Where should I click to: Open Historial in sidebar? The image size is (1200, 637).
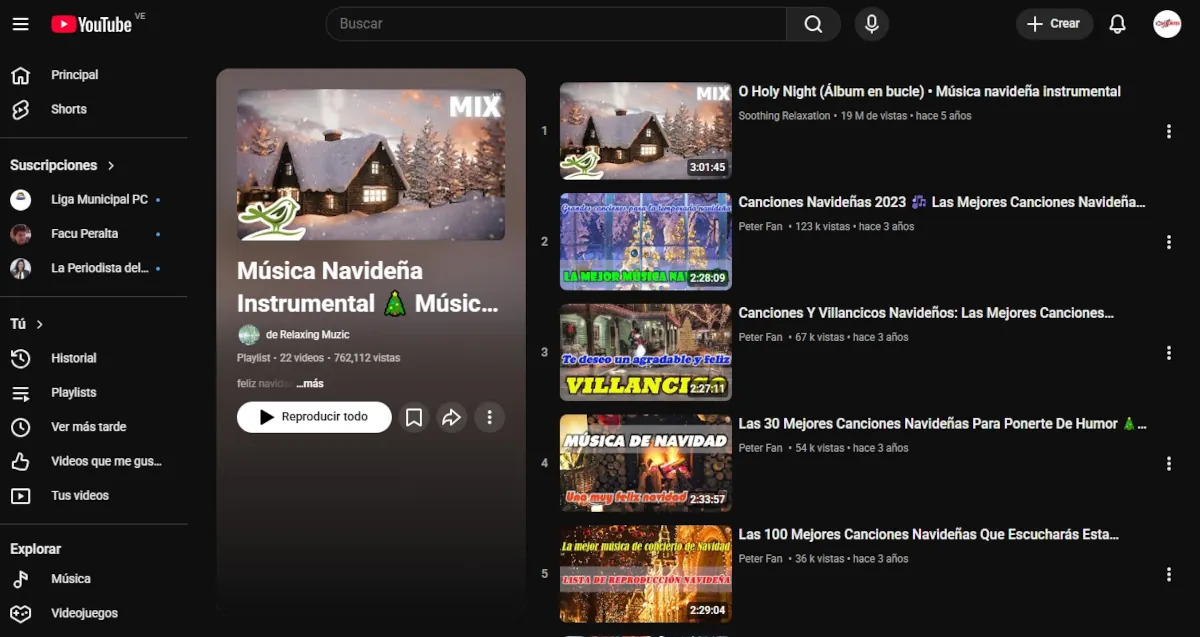click(73, 358)
